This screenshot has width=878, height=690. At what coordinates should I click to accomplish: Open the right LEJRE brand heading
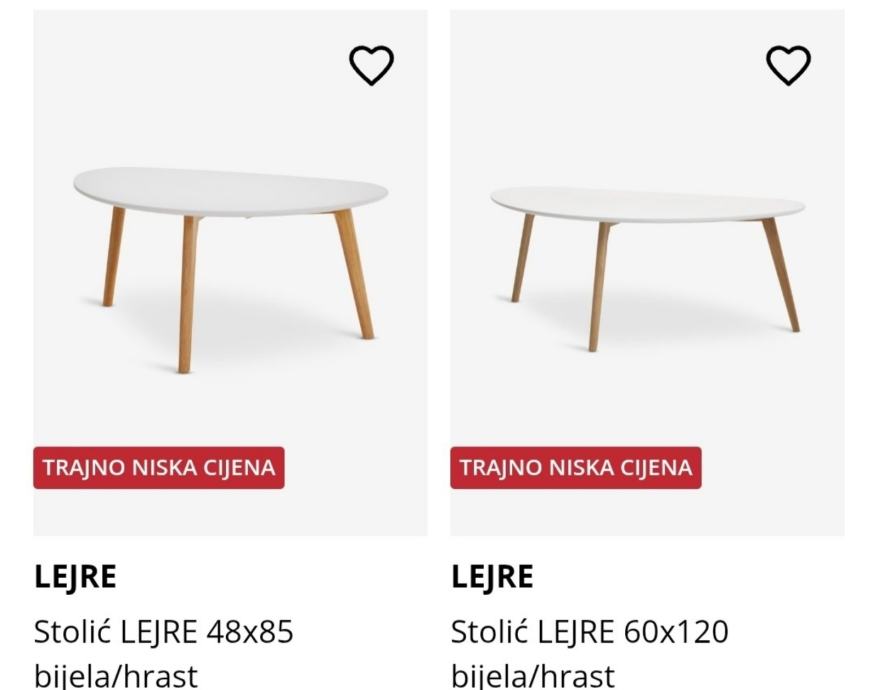click(x=492, y=577)
